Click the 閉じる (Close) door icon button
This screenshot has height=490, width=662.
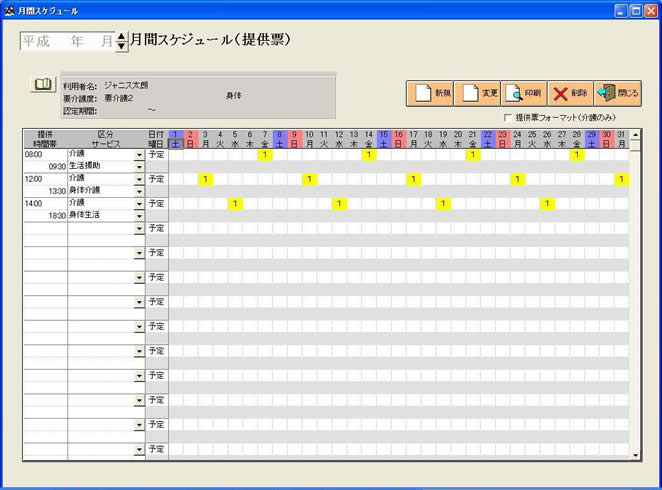point(617,93)
